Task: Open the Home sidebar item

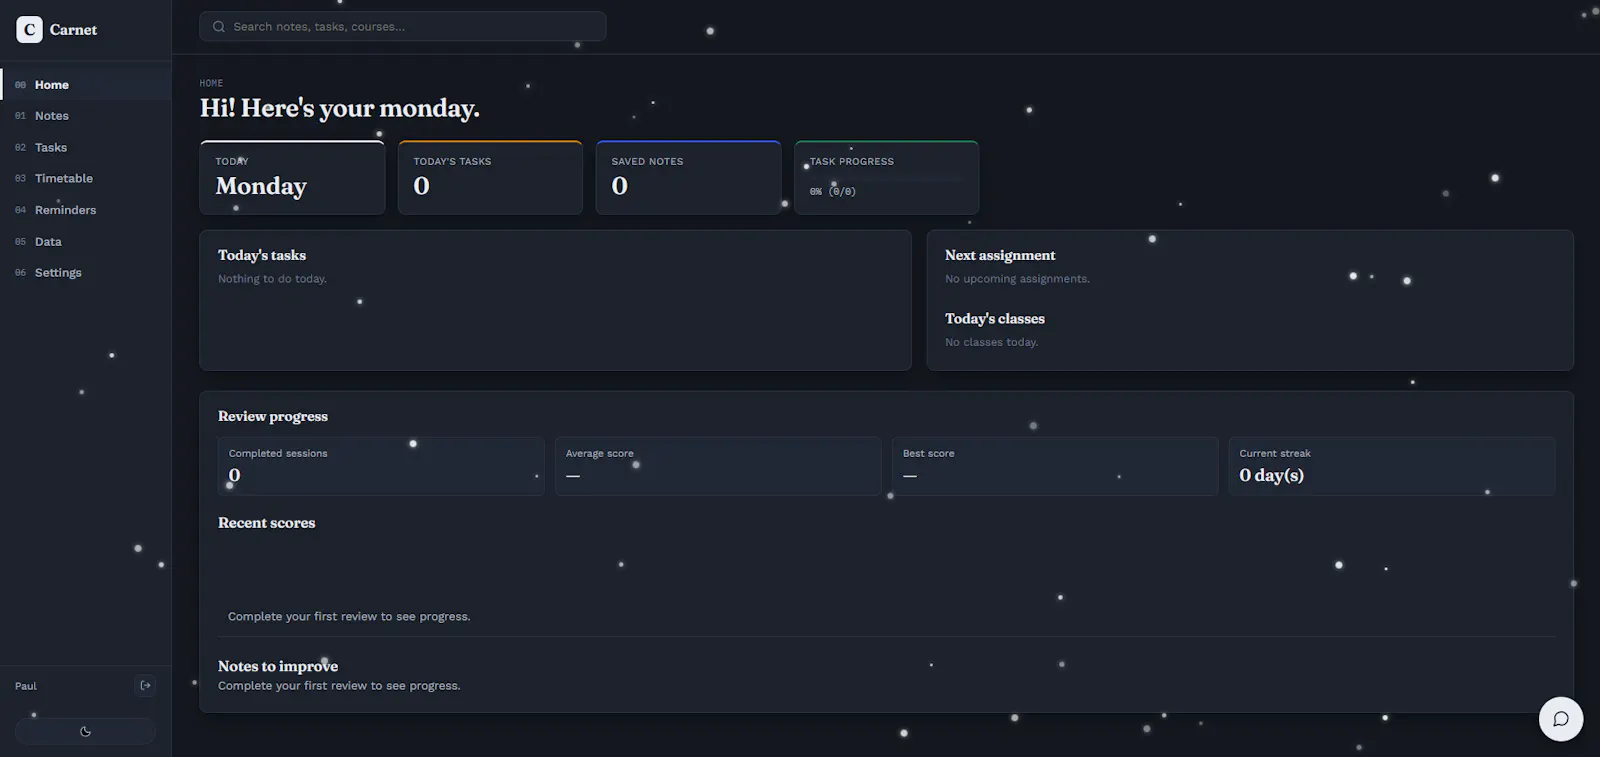Action: (x=86, y=85)
